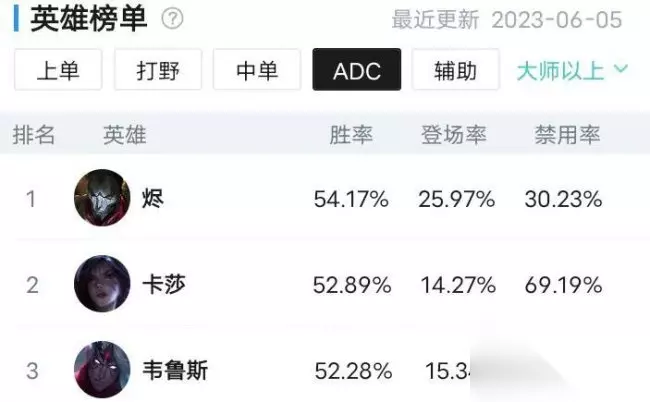Choose the 辅助 position tab

pos(455,70)
